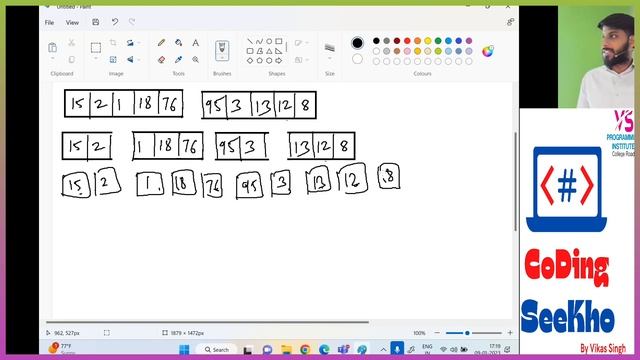Click the Save icon in title bar
Image resolution: width=640 pixels, height=360 pixels.
pos(96,22)
